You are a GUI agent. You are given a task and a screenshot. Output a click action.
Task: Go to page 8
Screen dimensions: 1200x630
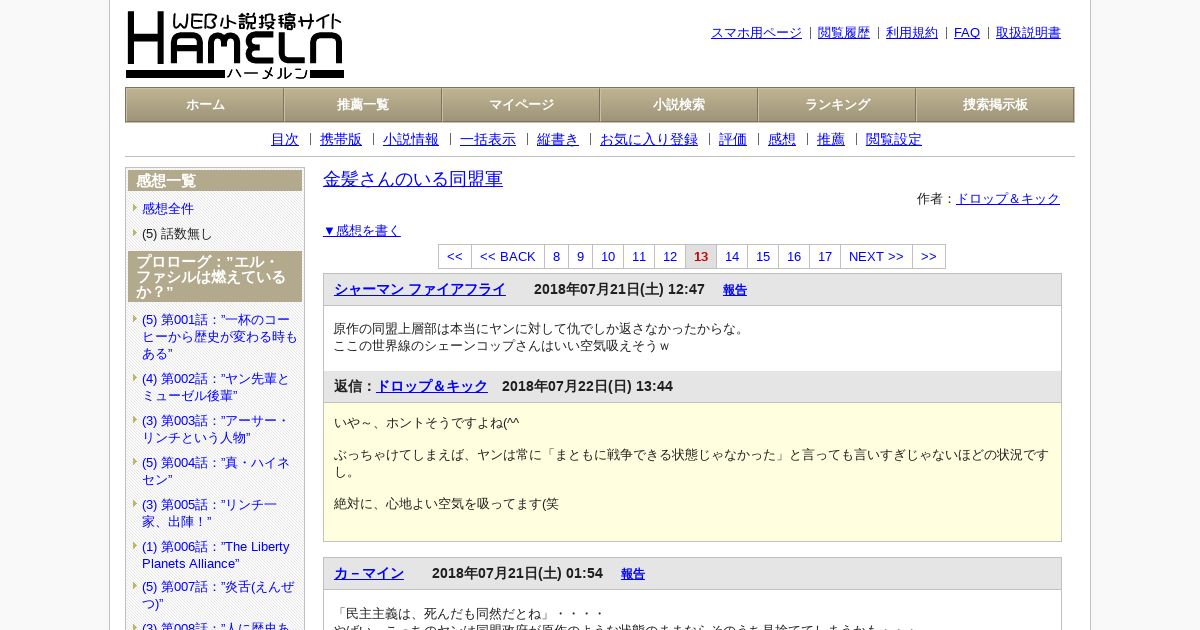pyautogui.click(x=557, y=257)
